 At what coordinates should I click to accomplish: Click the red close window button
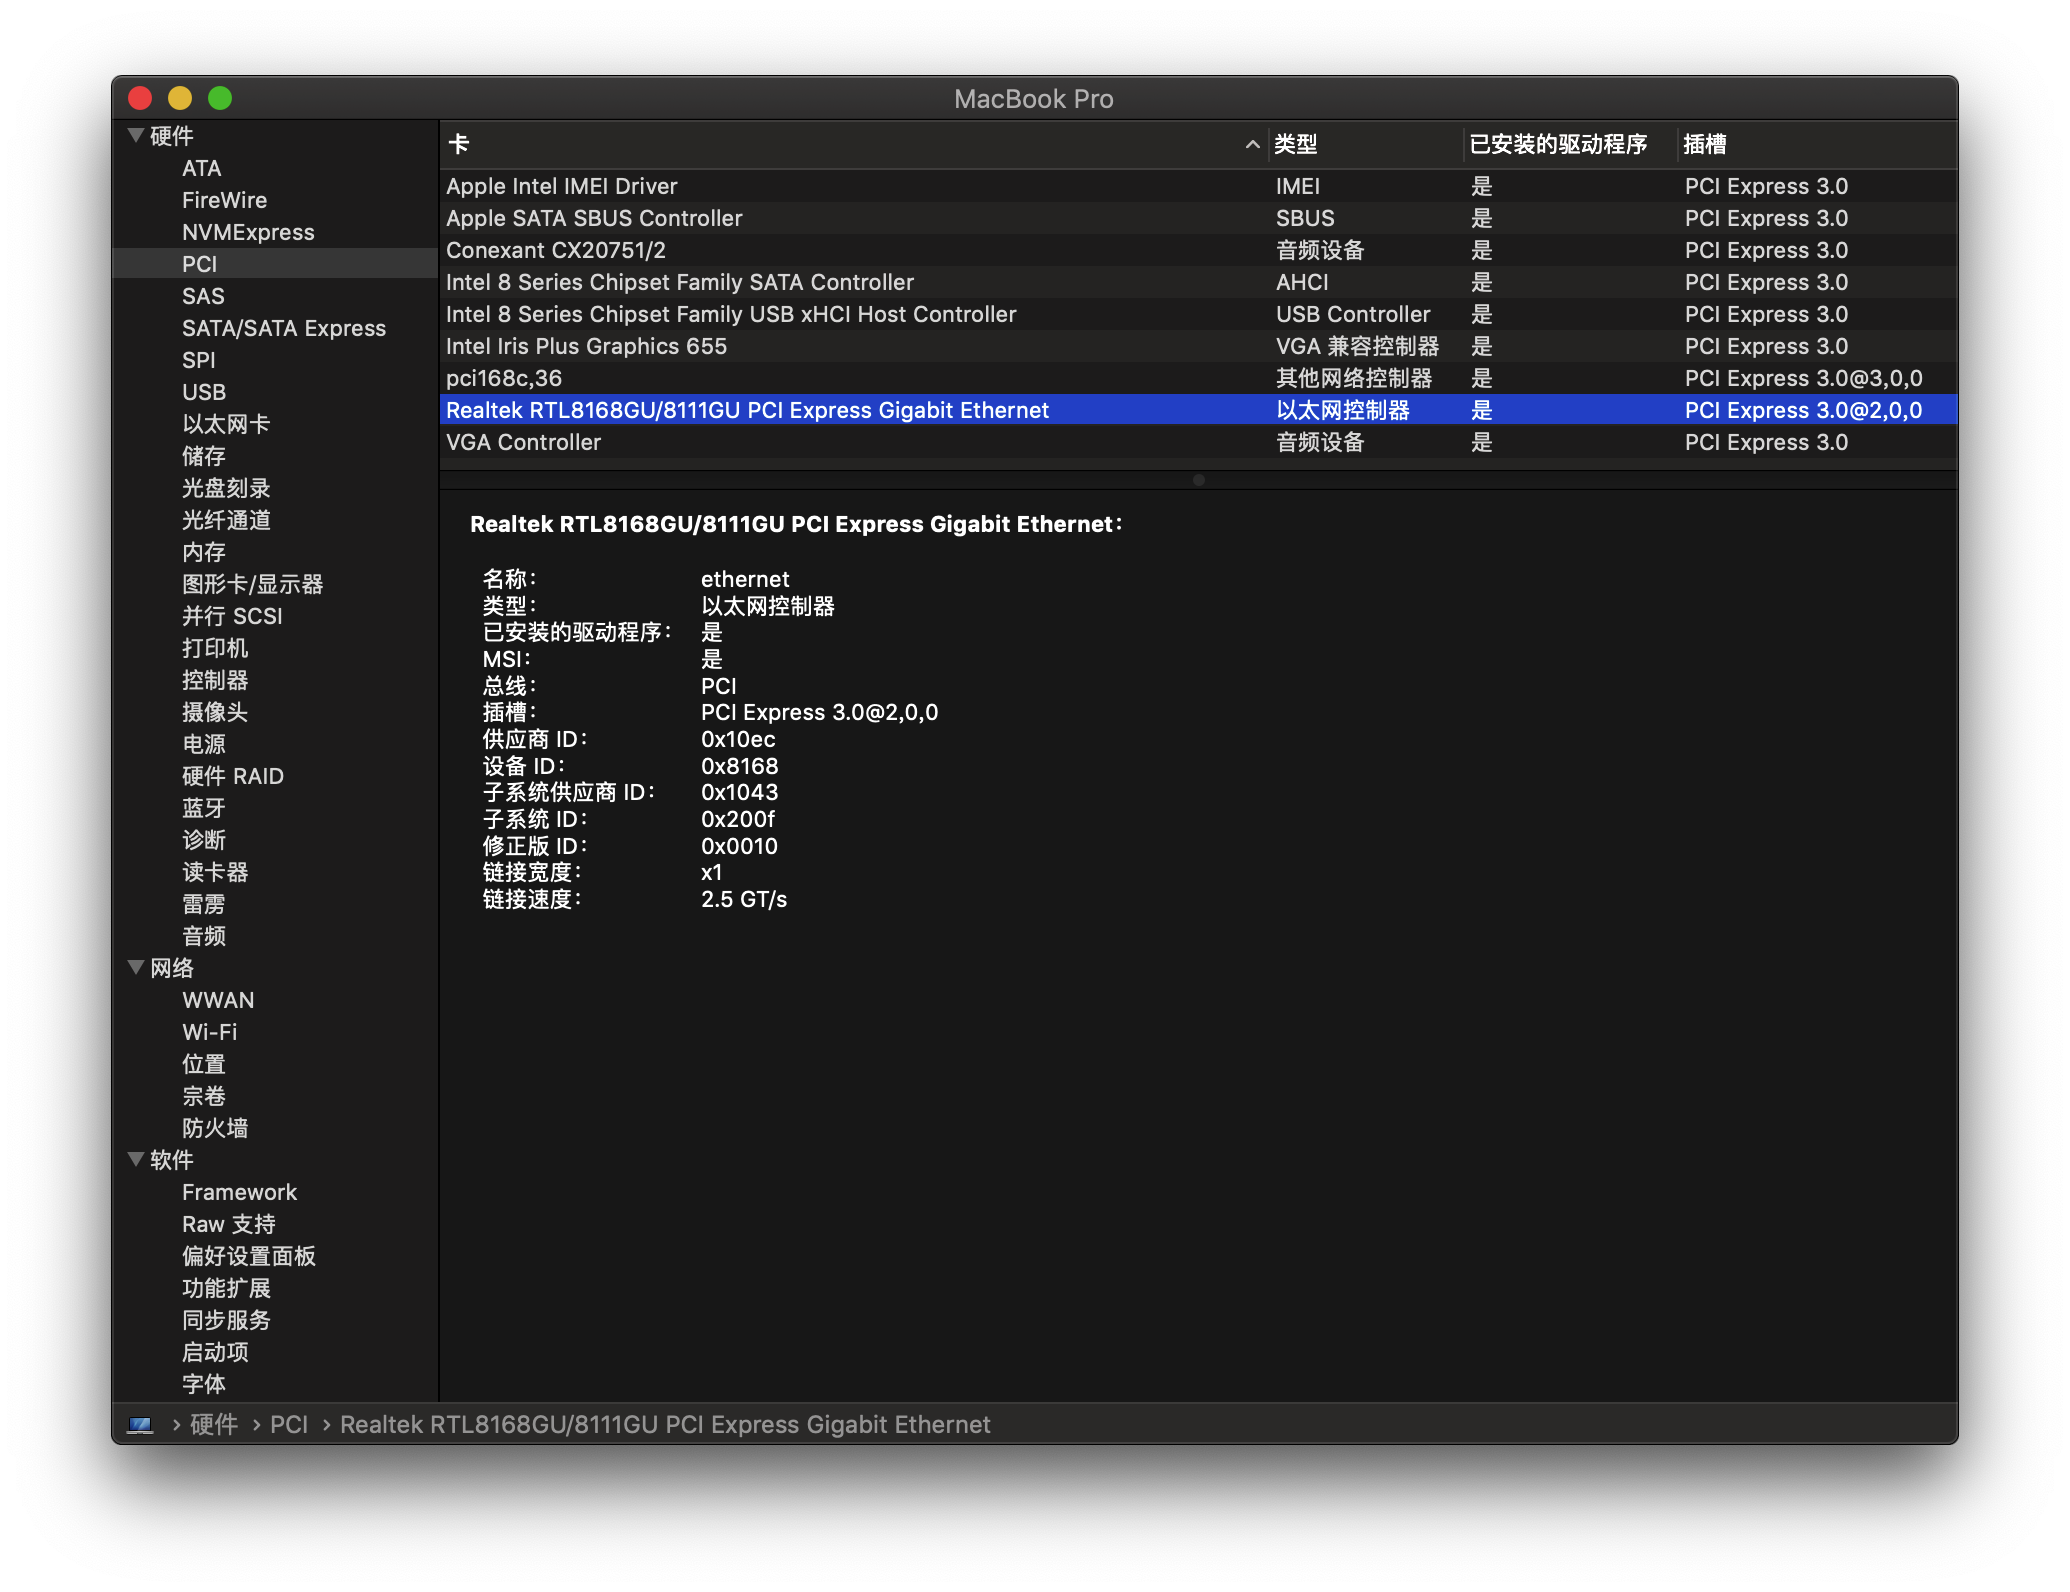pos(140,98)
